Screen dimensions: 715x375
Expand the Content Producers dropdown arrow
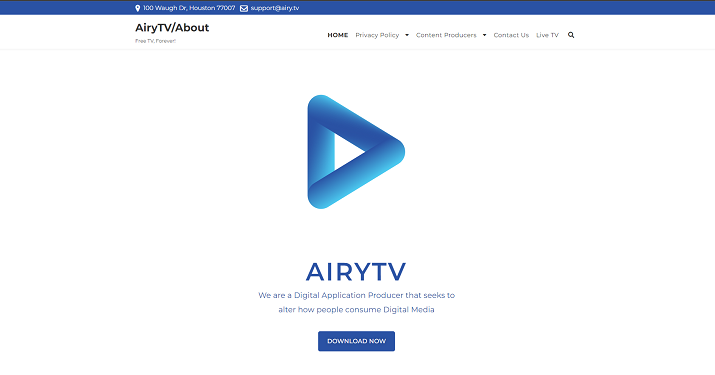484,35
